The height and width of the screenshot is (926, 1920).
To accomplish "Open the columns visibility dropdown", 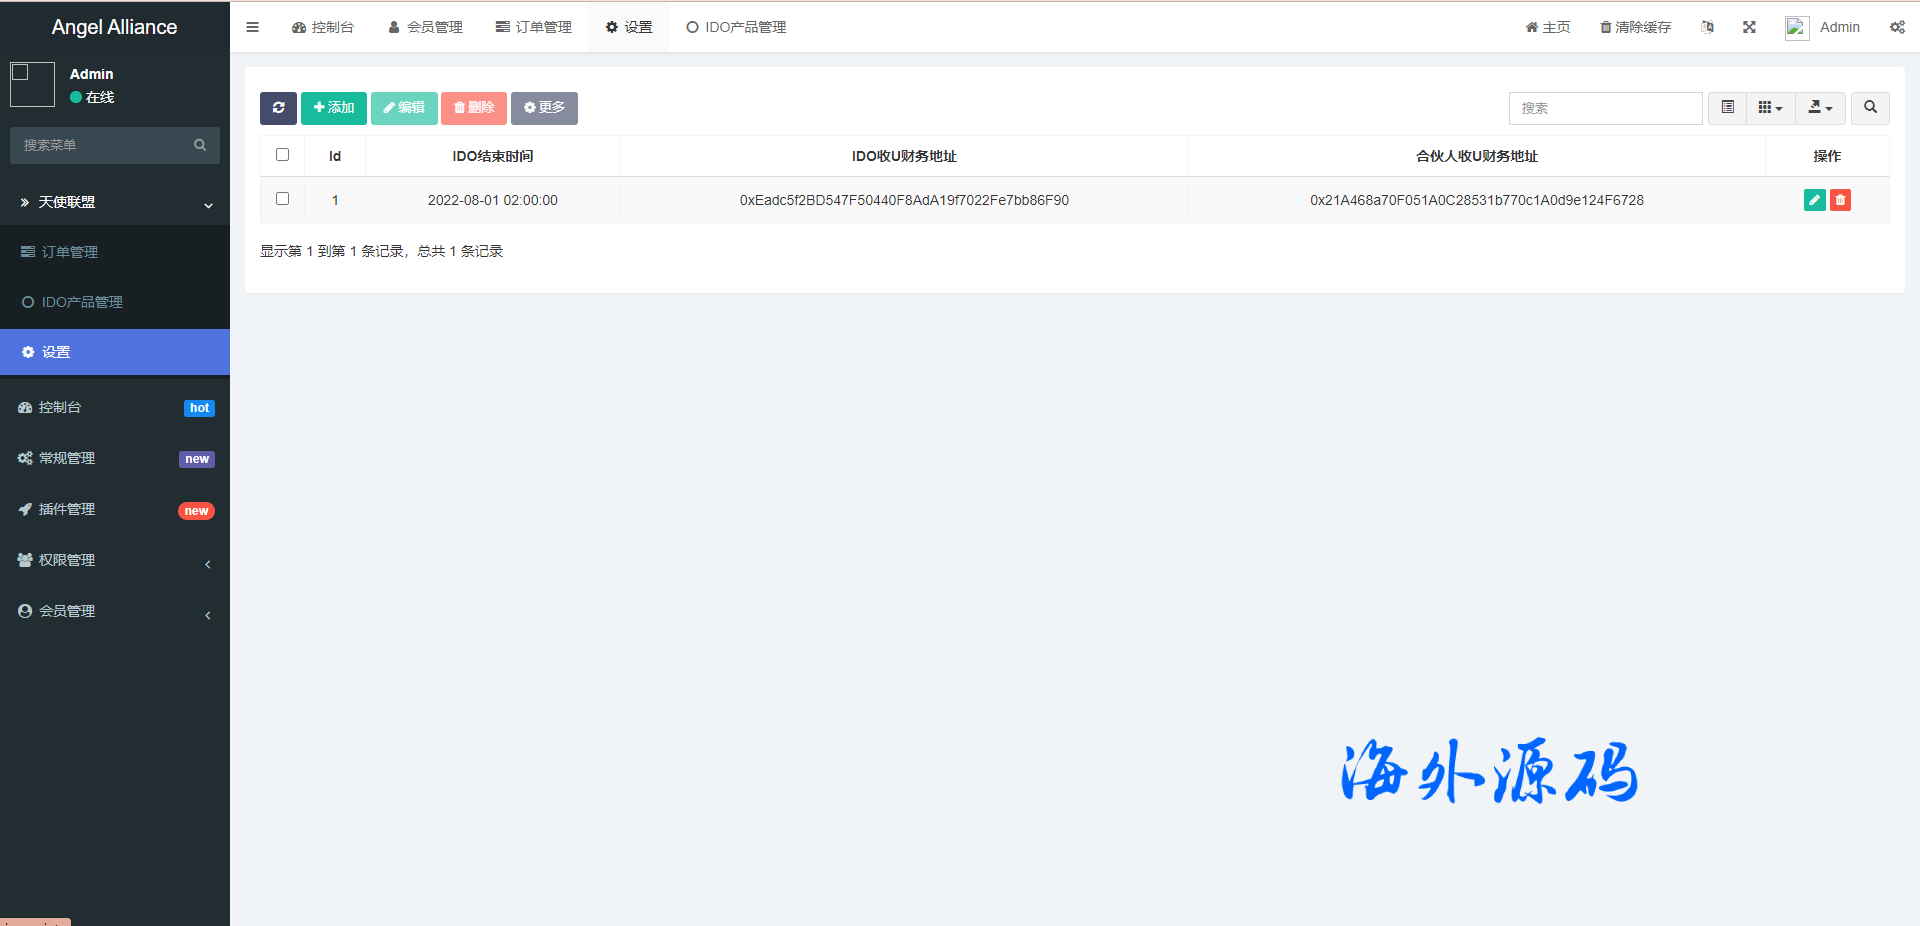I will [x=1770, y=108].
